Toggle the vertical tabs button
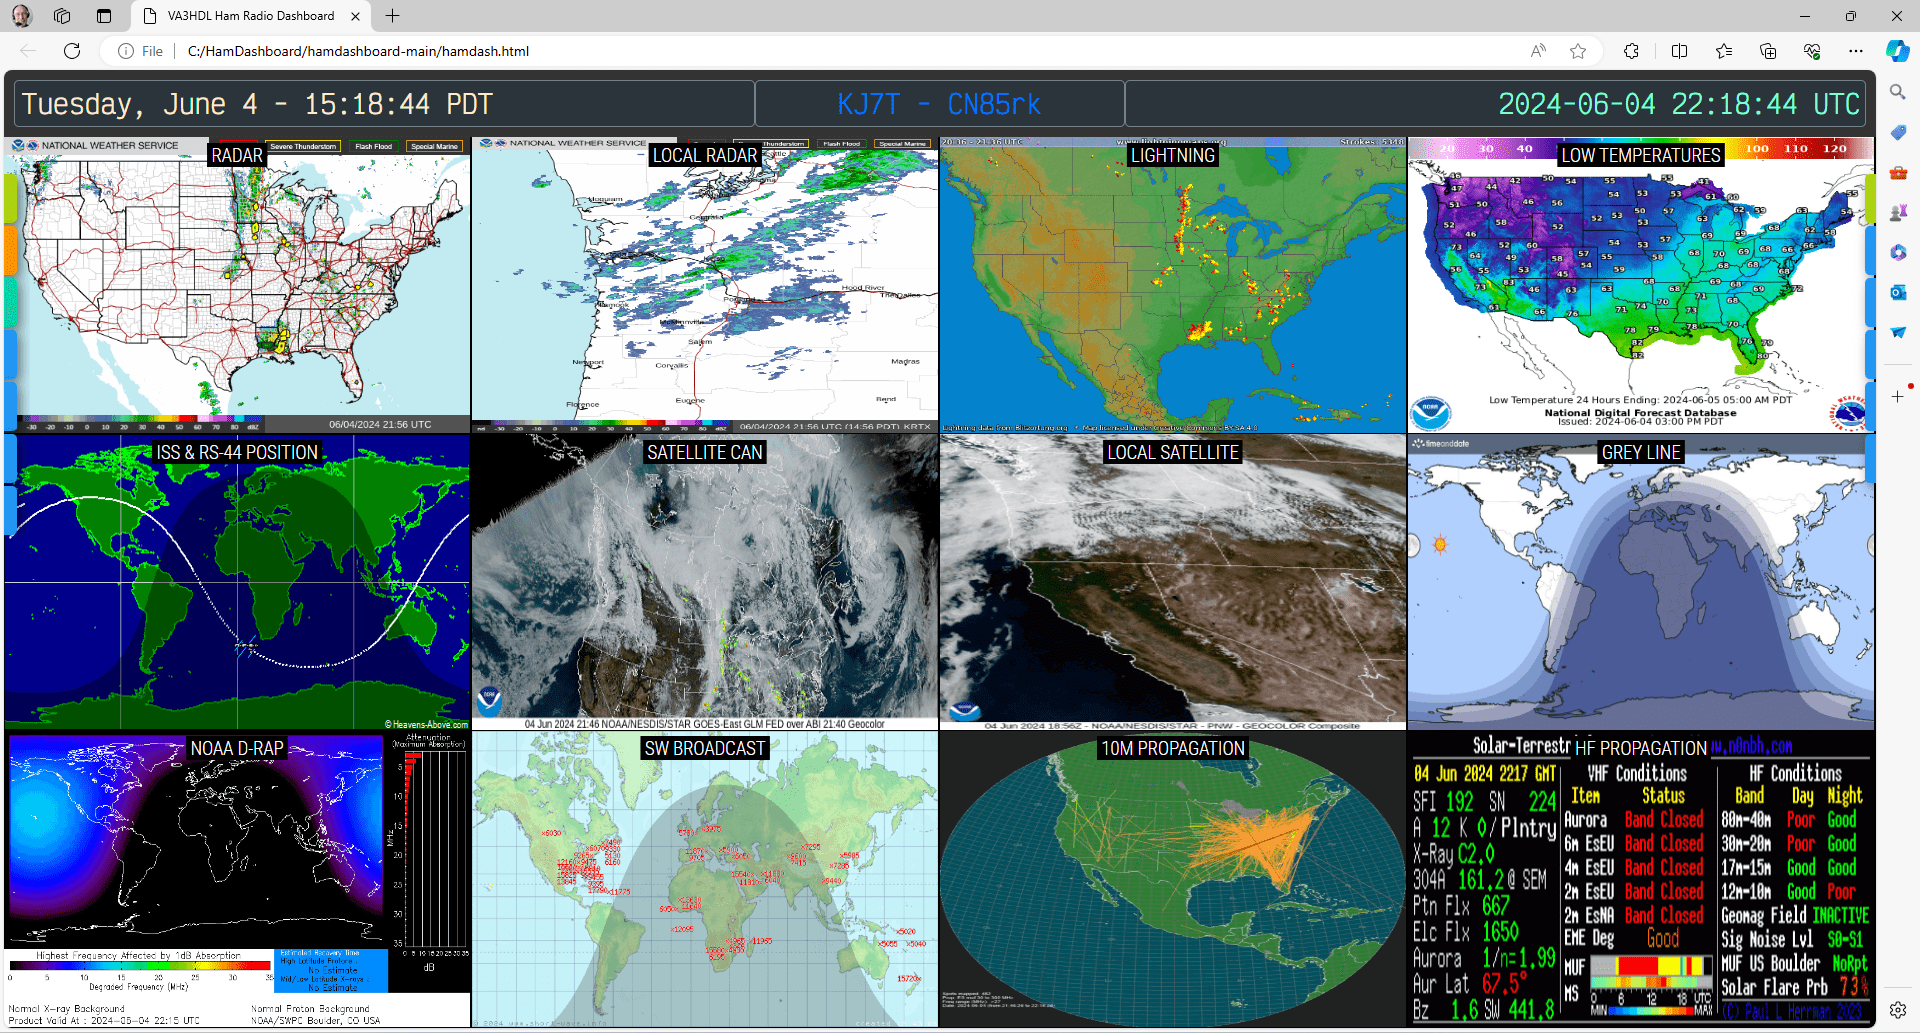1920x1033 pixels. [x=104, y=16]
